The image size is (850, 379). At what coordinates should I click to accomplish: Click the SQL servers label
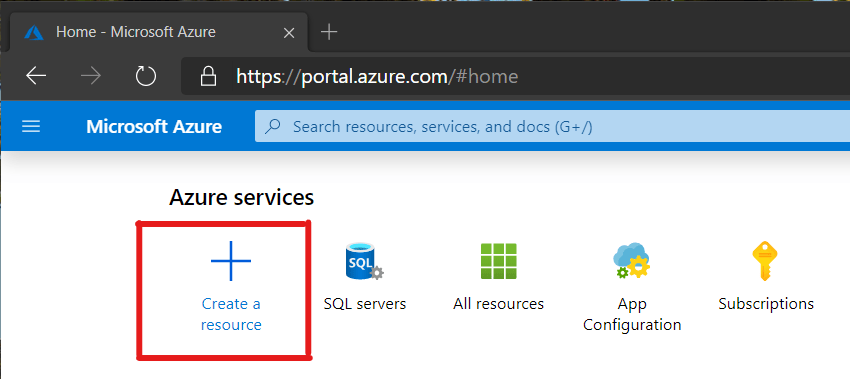(x=365, y=304)
